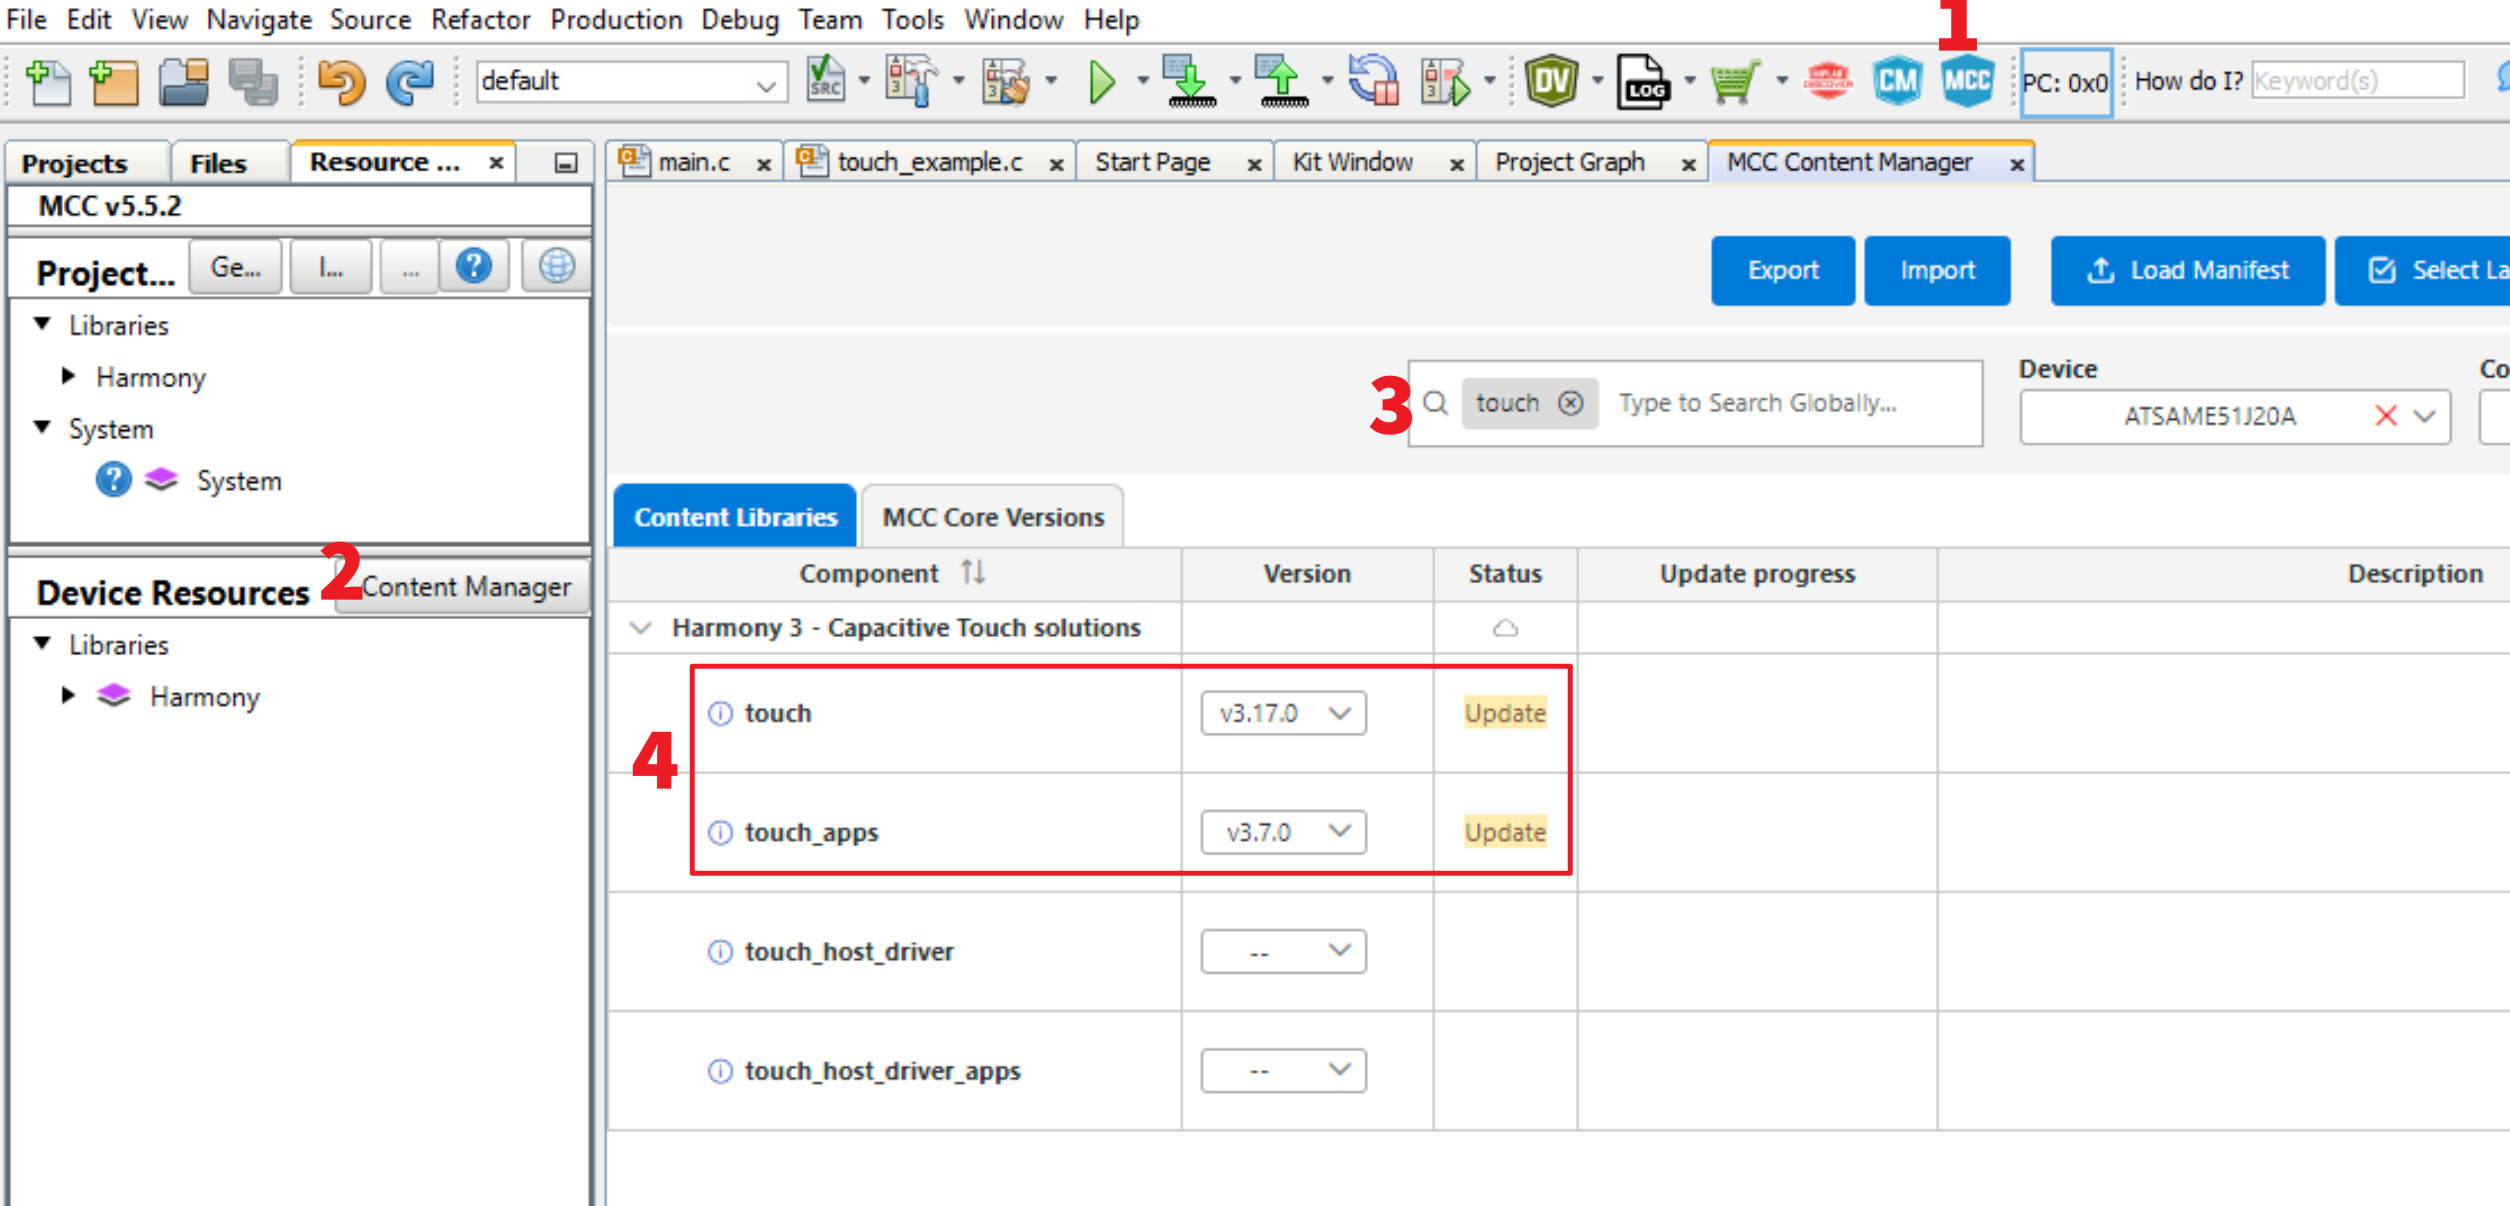Click the Debug Project icon

click(1446, 80)
